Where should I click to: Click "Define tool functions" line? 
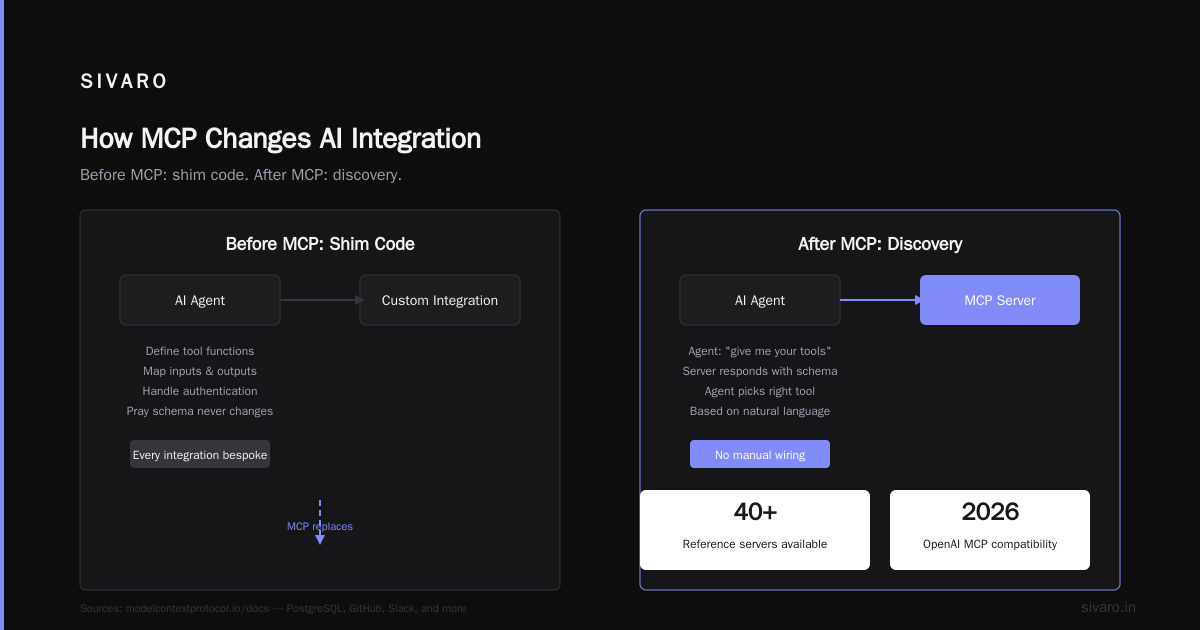tap(200, 351)
